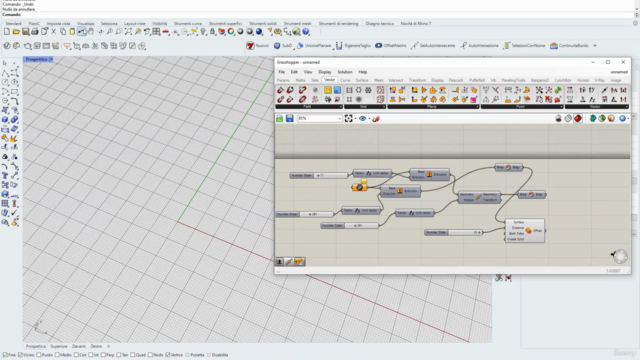
Task: Open the Grasshopper zoom percentage dropdown
Action: 339,118
